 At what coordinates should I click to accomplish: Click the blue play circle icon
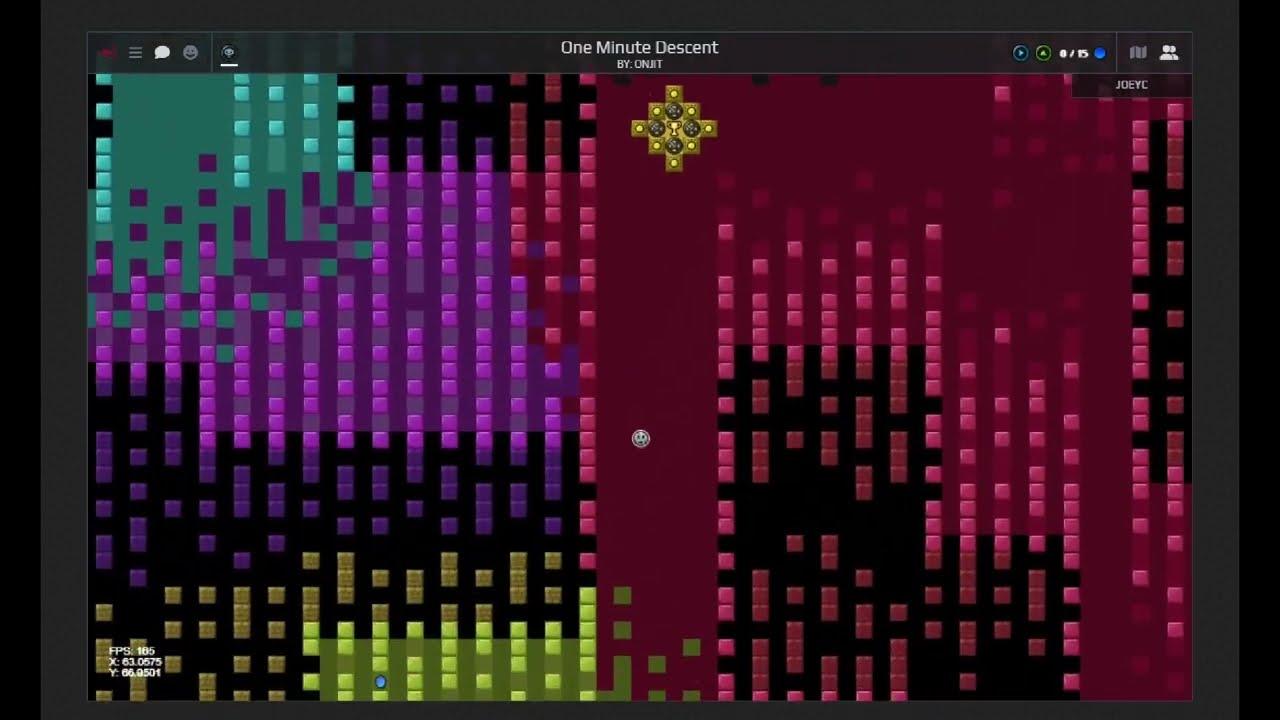click(1020, 53)
